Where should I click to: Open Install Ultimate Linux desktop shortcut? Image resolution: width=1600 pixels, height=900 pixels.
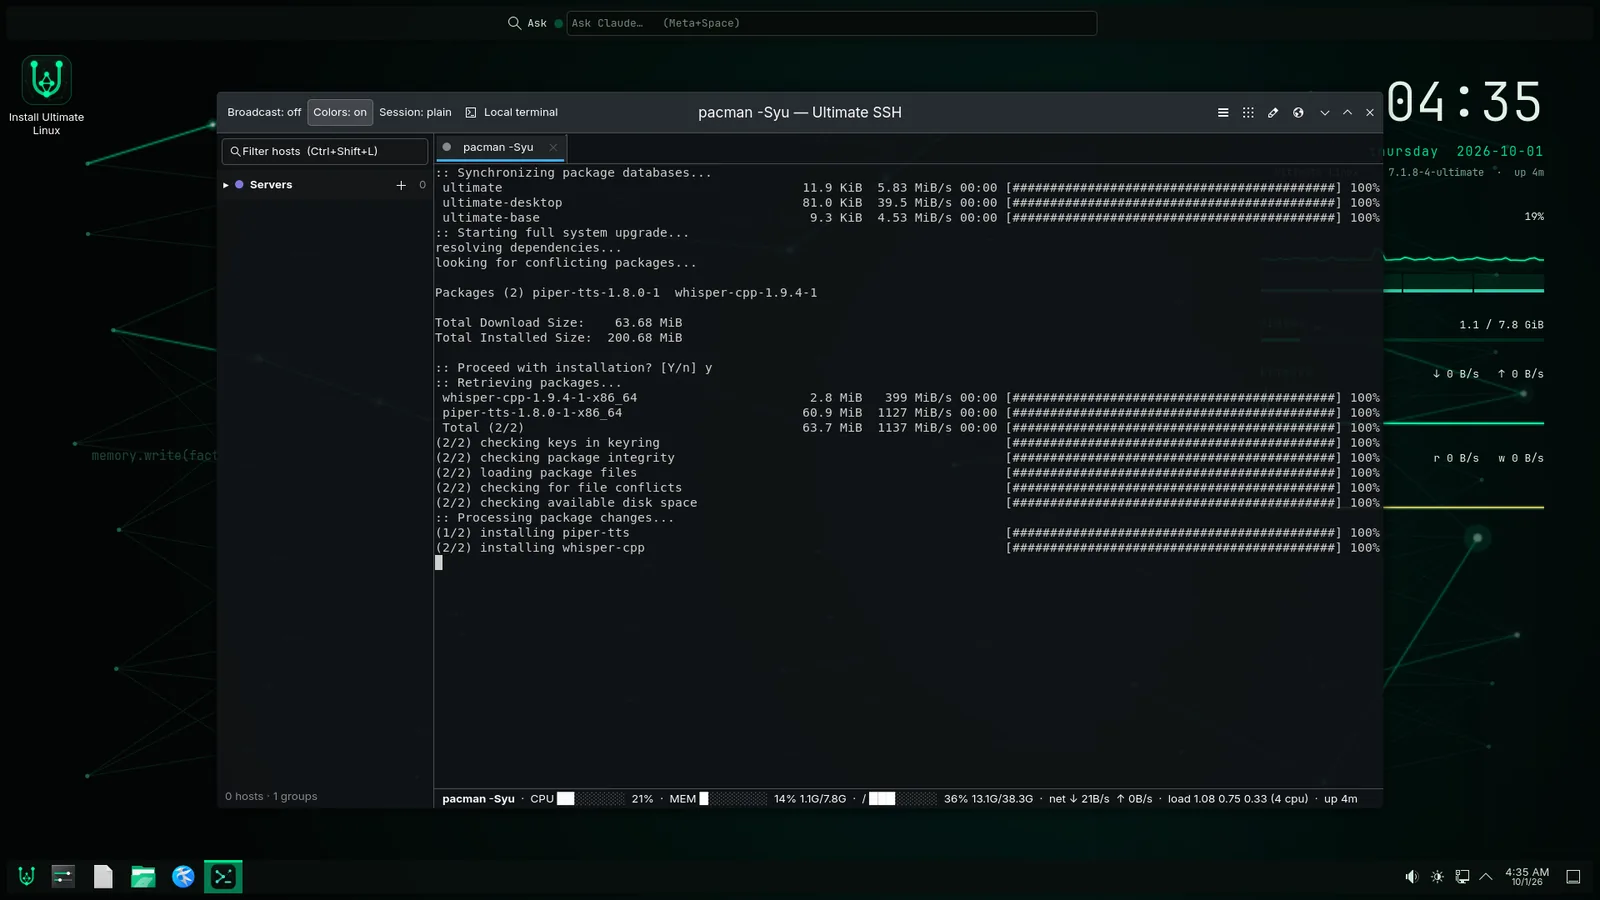tap(46, 96)
